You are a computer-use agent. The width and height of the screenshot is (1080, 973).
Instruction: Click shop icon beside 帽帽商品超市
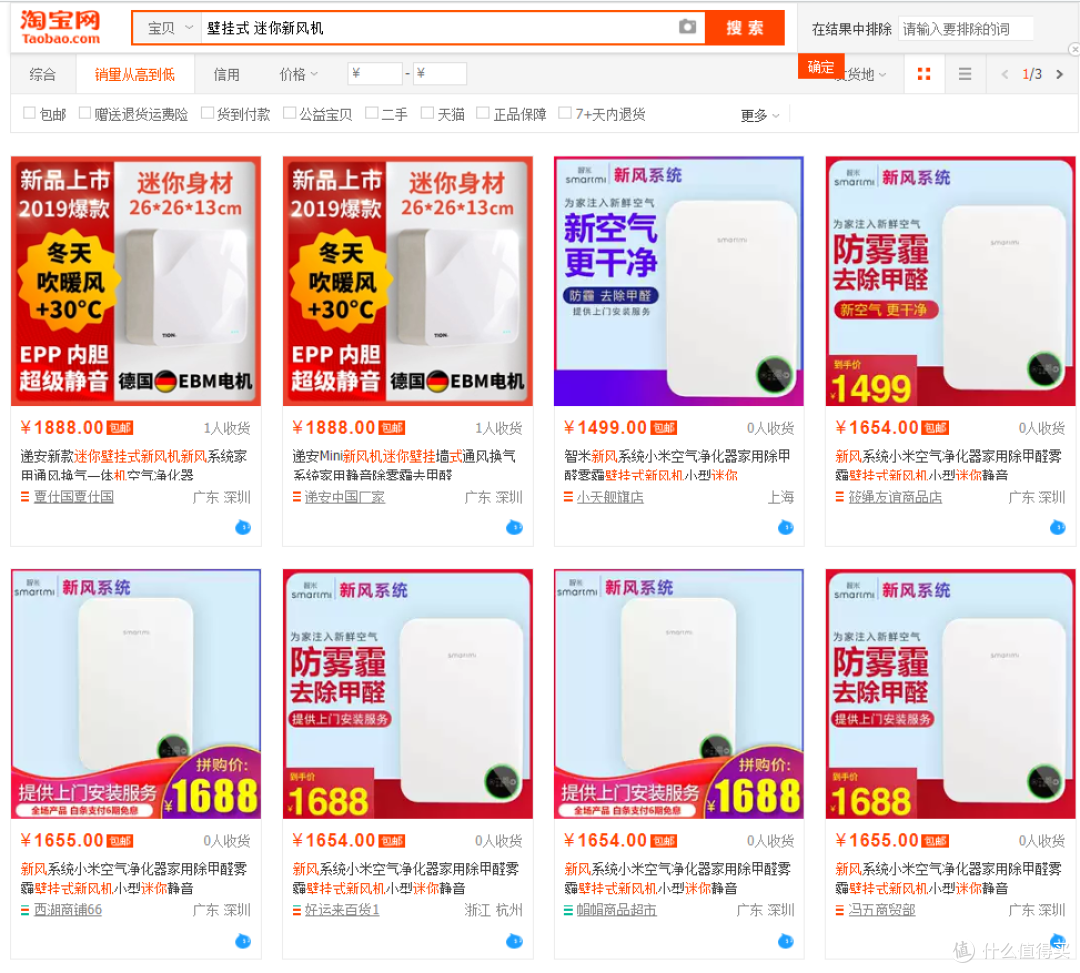(568, 910)
